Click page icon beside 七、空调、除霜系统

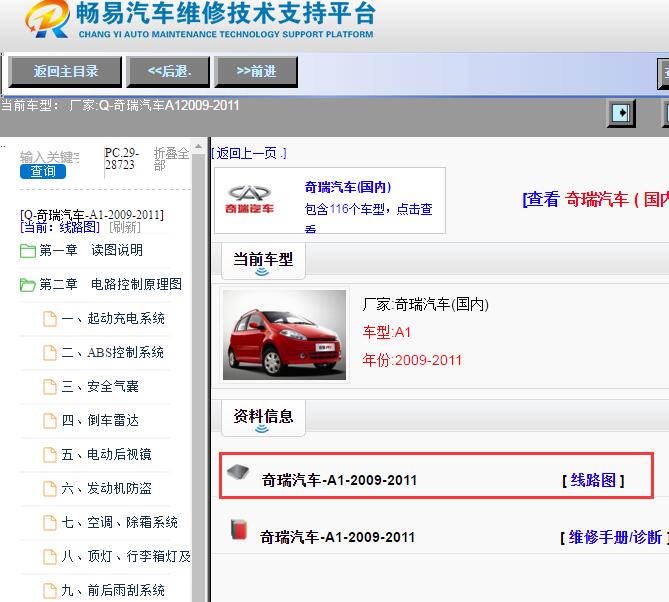click(x=50, y=523)
